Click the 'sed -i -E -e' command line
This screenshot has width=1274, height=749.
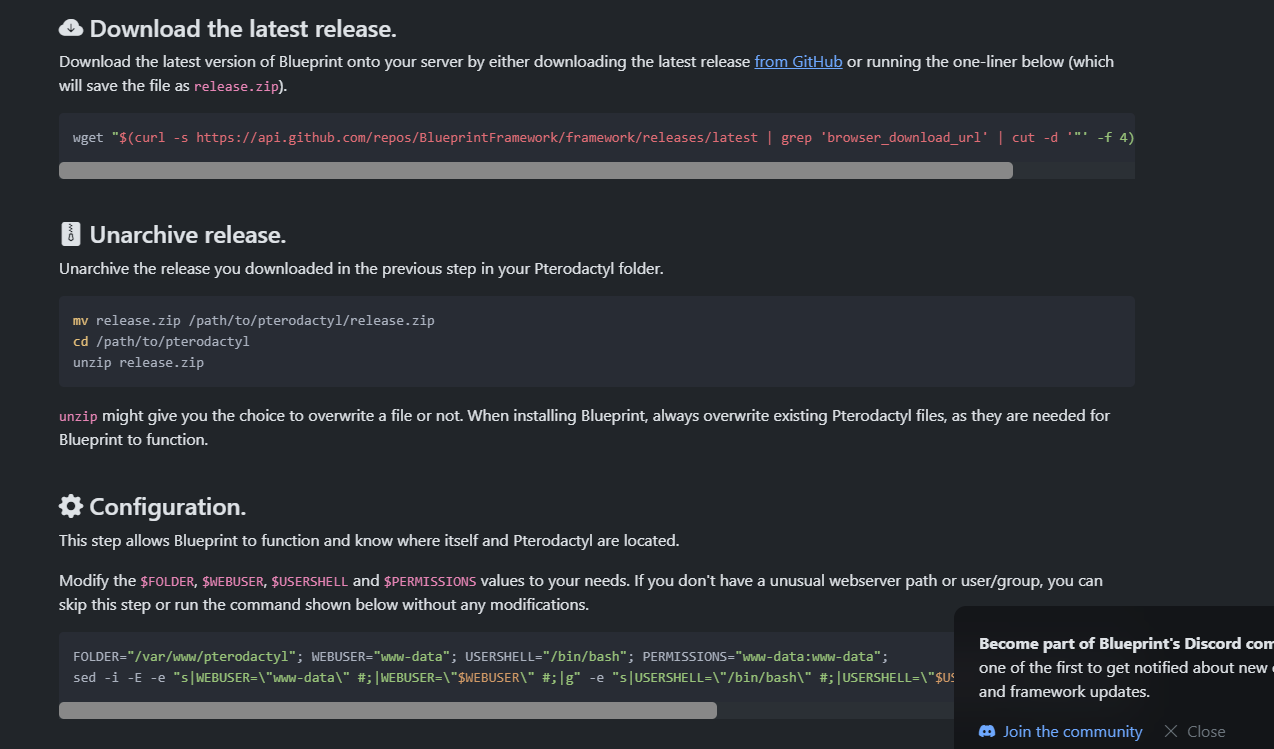tap(513, 678)
